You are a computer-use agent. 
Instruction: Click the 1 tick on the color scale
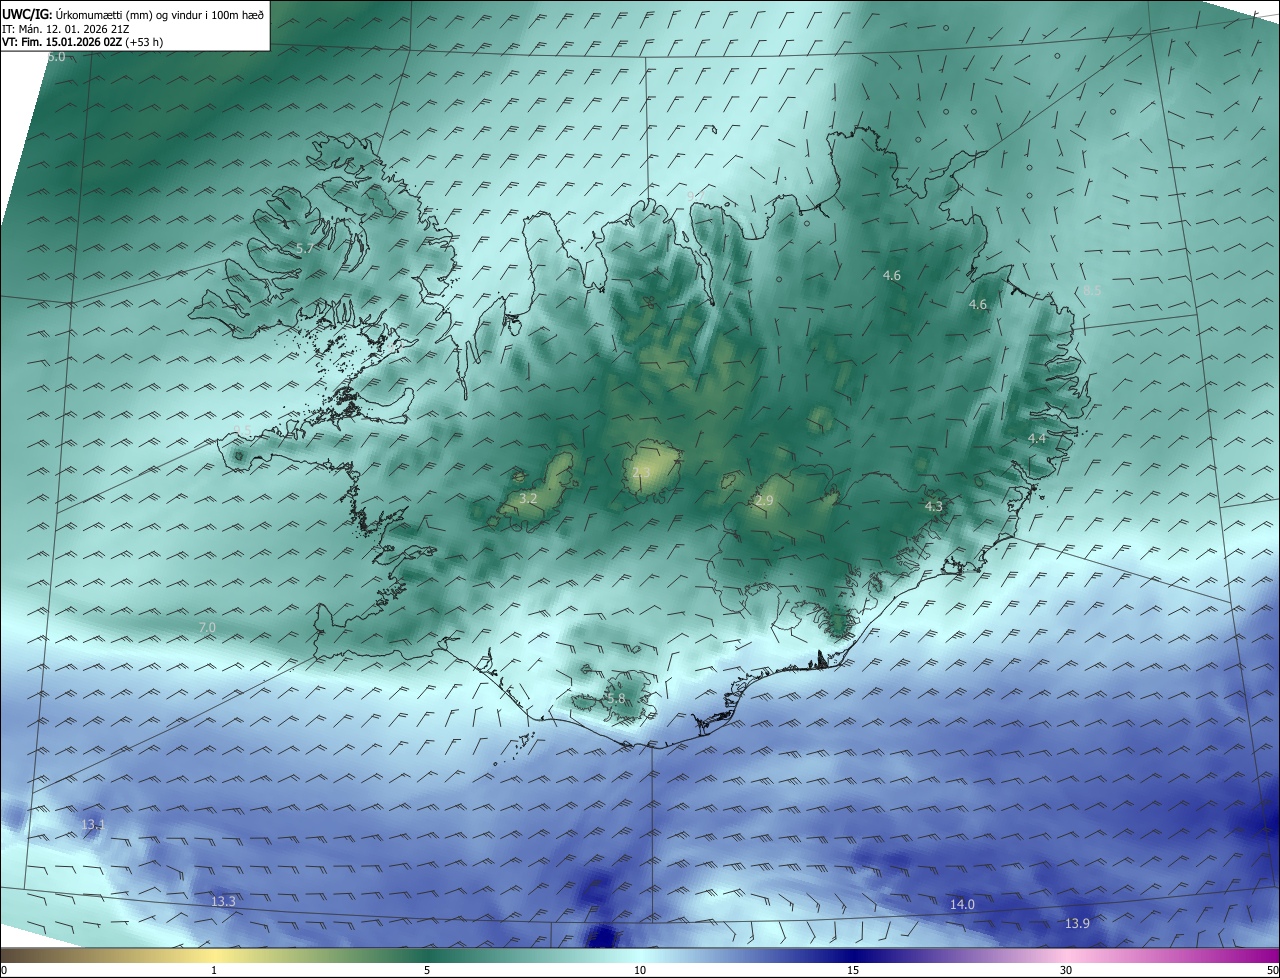tap(214, 970)
